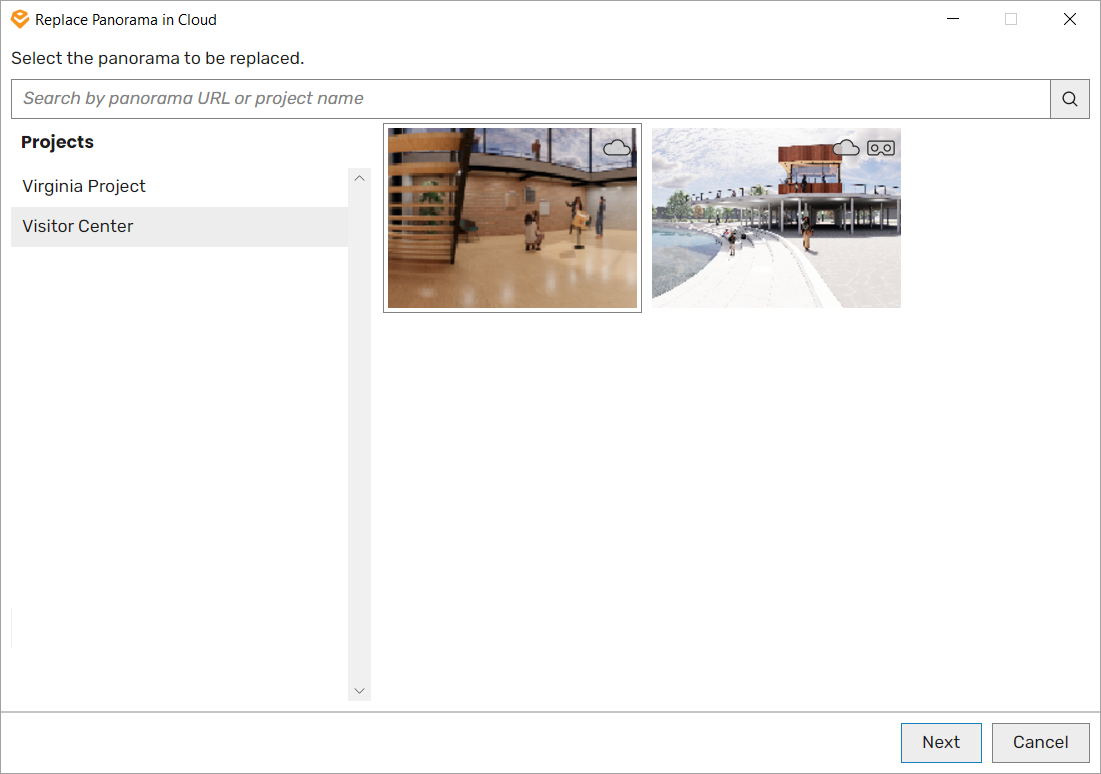Click the projects list scrollbar track

(x=360, y=435)
